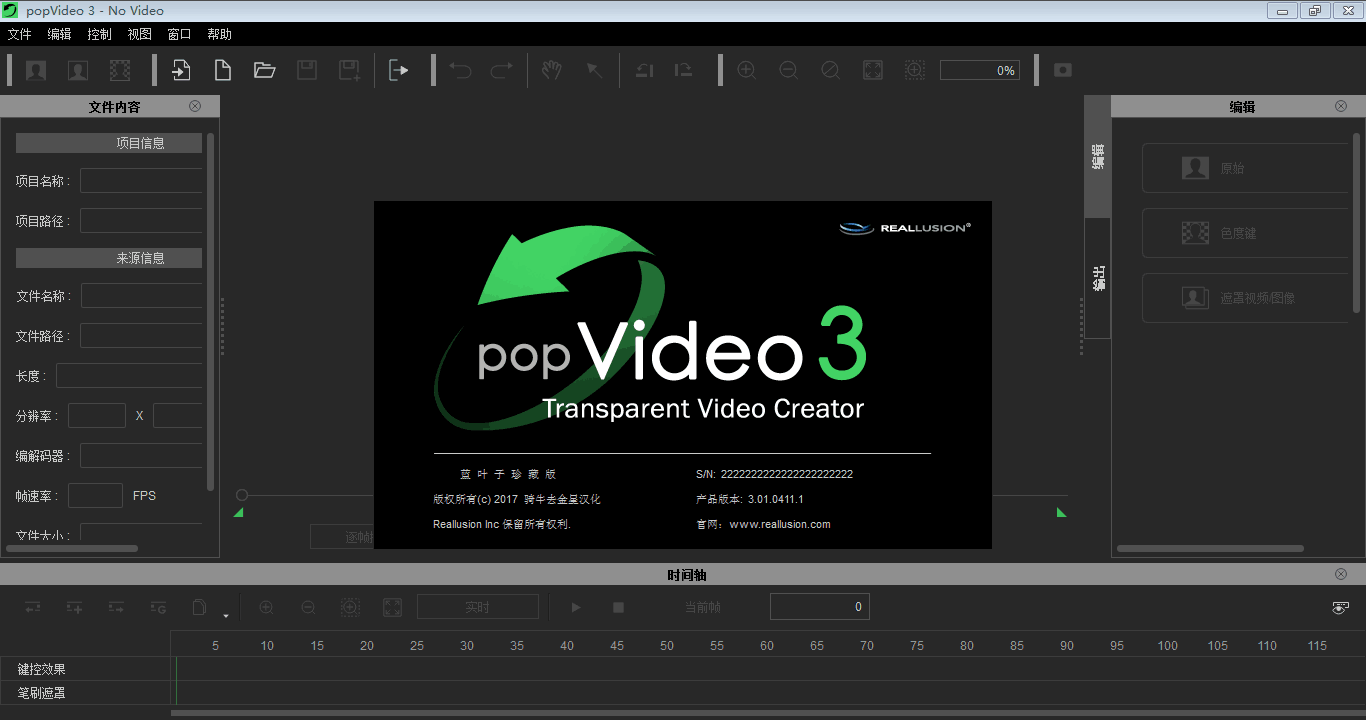This screenshot has height=720, width=1366.
Task: Click the zoom out magnifier in top toolbar
Action: [788, 70]
